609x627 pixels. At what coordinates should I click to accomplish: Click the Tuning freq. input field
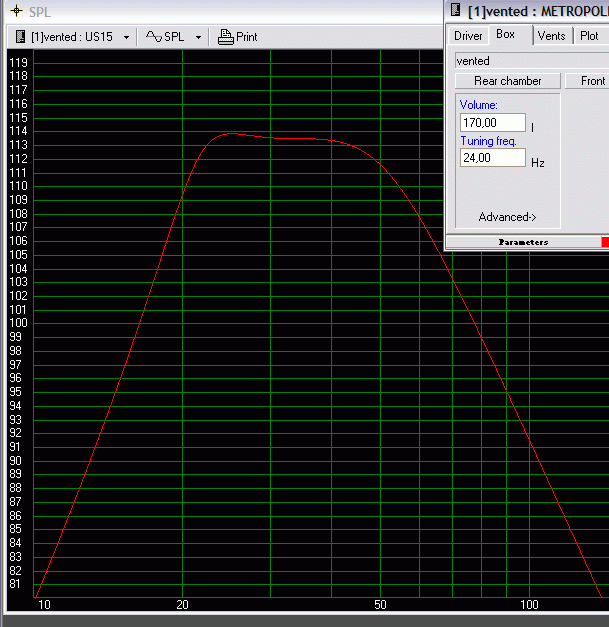tap(492, 158)
